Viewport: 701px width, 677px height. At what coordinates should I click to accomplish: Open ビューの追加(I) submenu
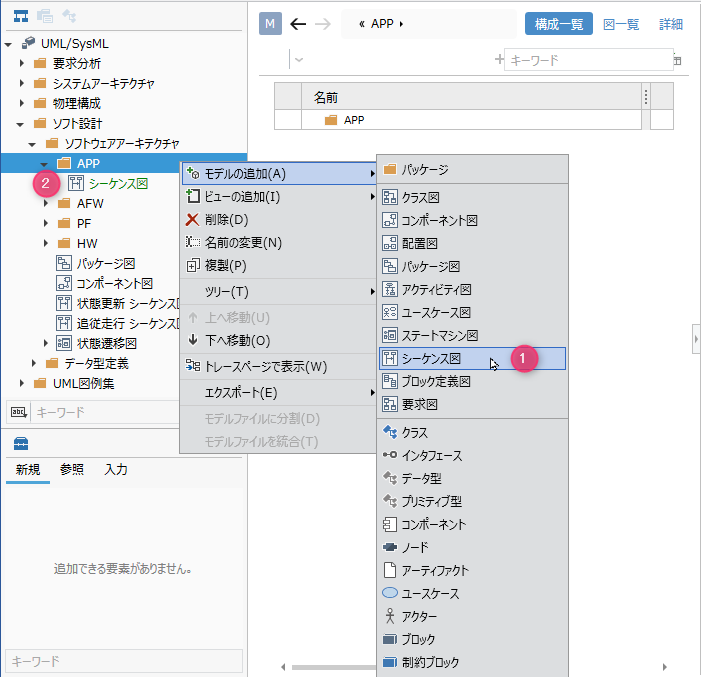tap(279, 197)
